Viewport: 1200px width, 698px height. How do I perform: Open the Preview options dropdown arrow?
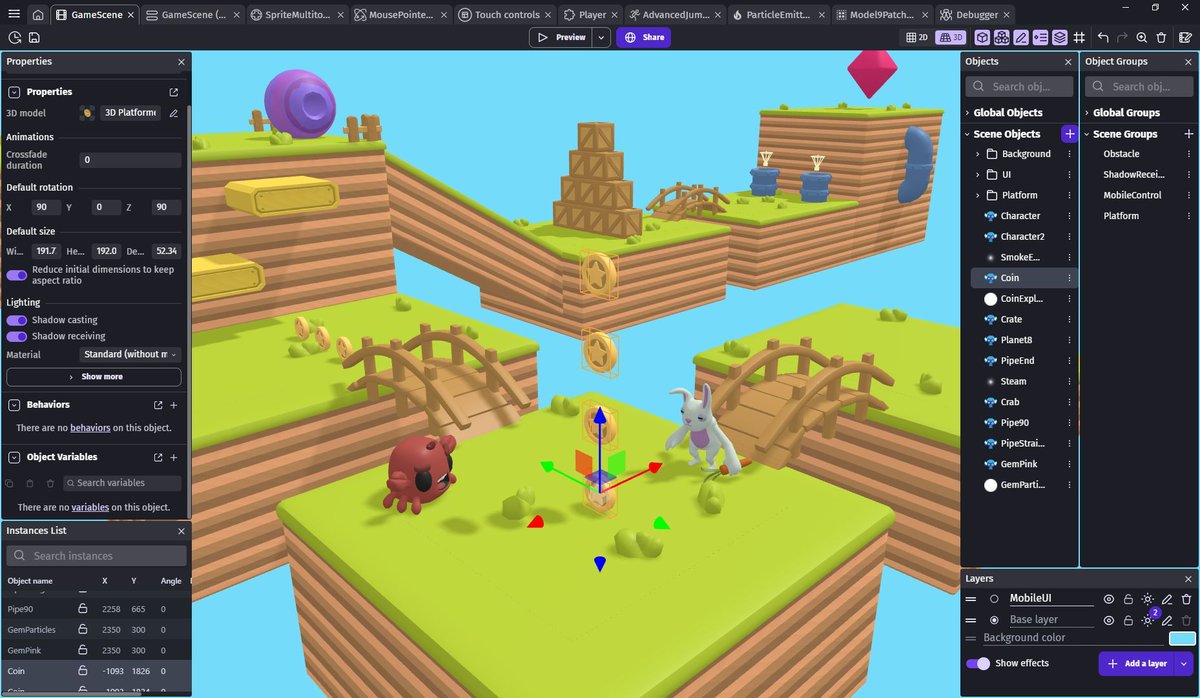pos(601,37)
